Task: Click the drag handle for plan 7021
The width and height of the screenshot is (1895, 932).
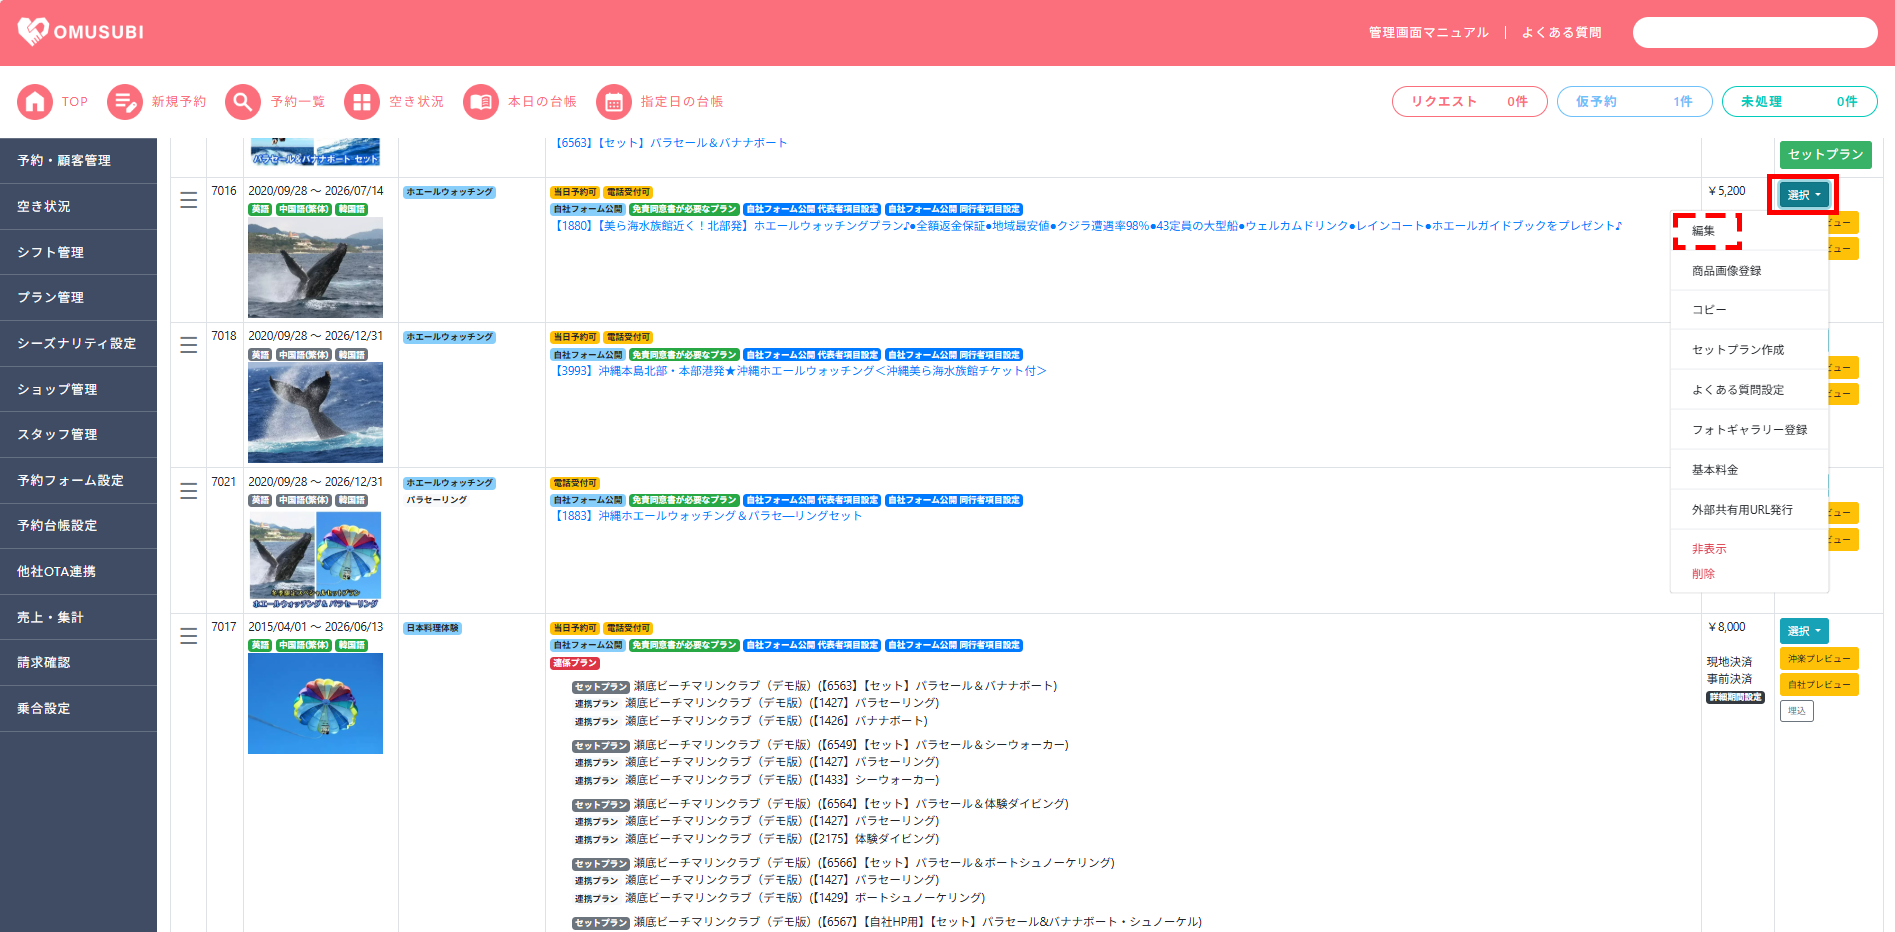Action: click(x=188, y=491)
